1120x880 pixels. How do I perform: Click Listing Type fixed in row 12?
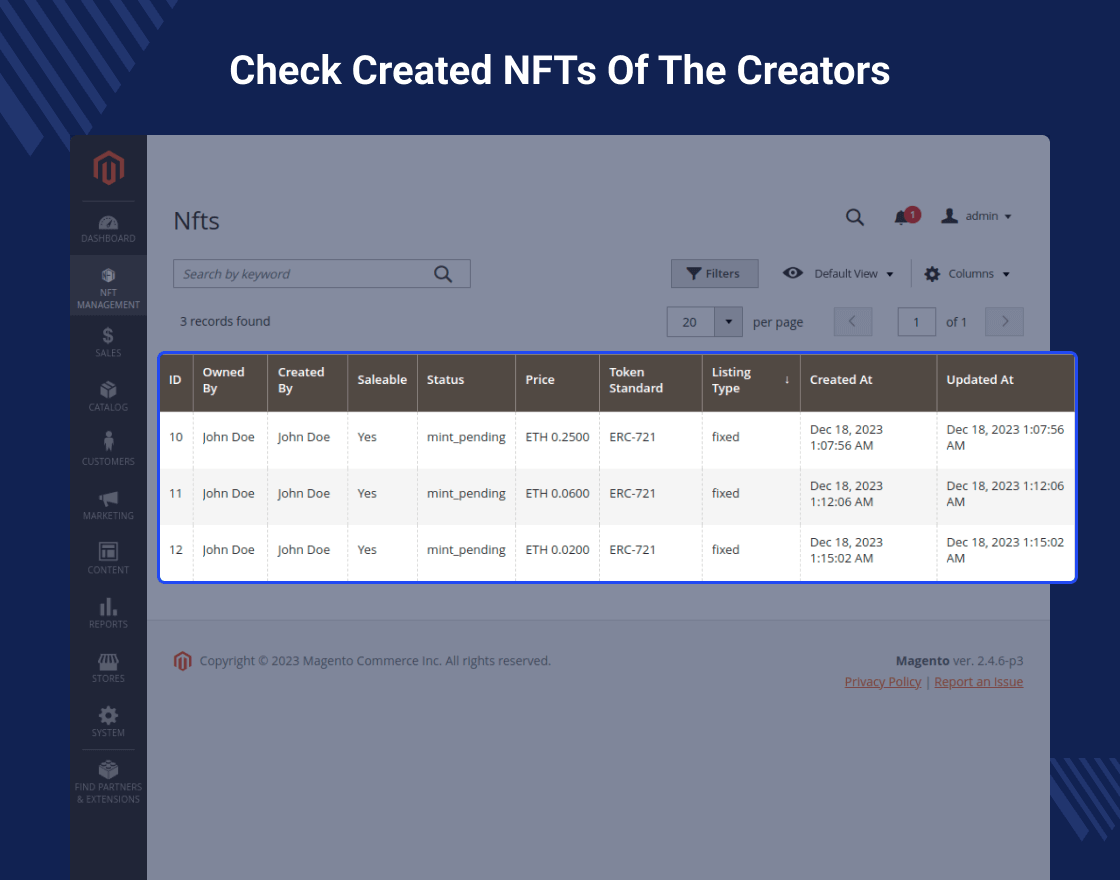725,550
